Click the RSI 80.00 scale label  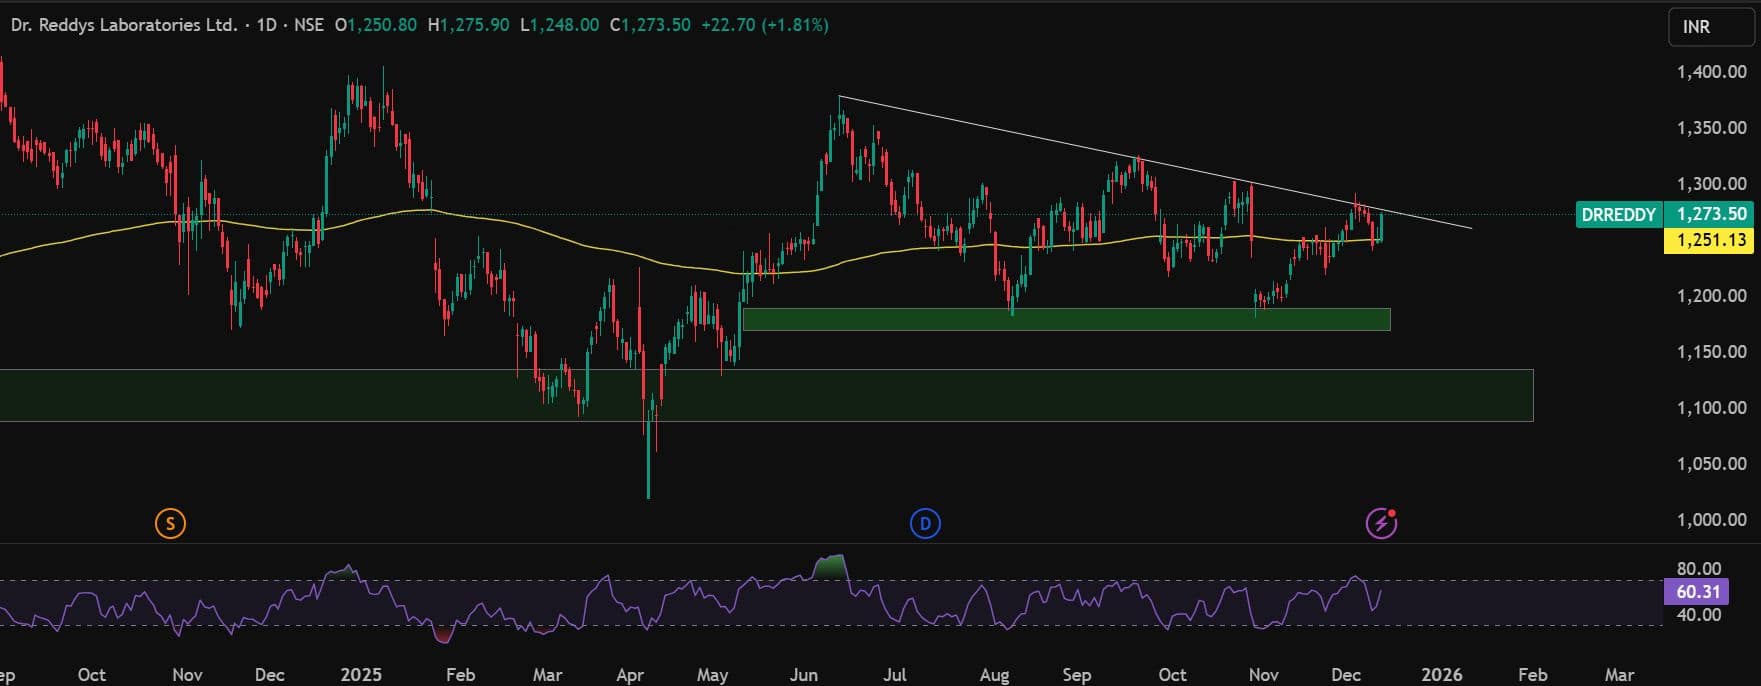(1698, 569)
